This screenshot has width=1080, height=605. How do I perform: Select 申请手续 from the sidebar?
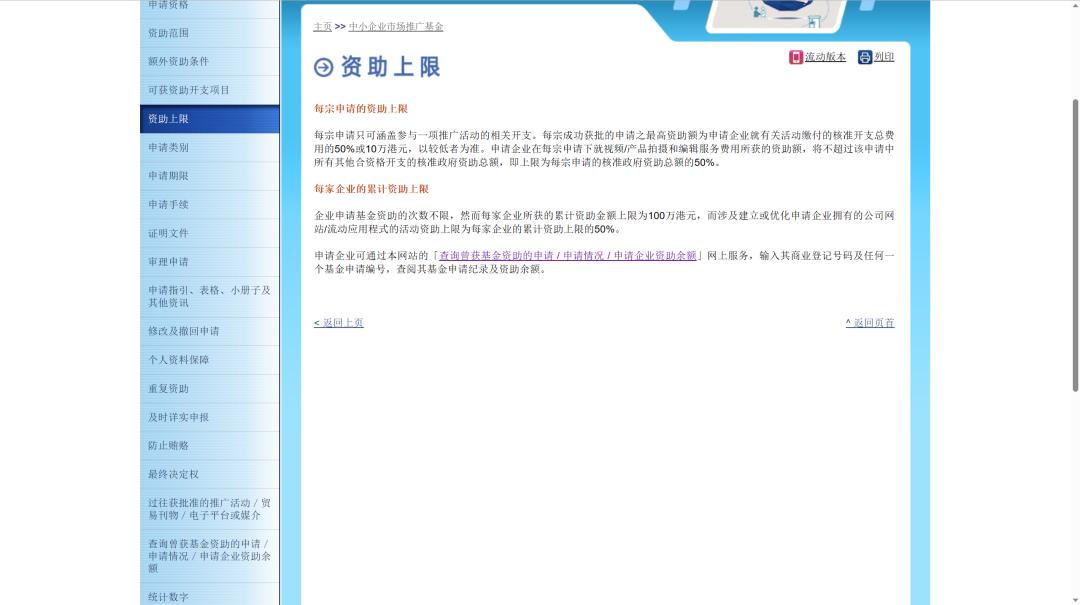click(170, 204)
